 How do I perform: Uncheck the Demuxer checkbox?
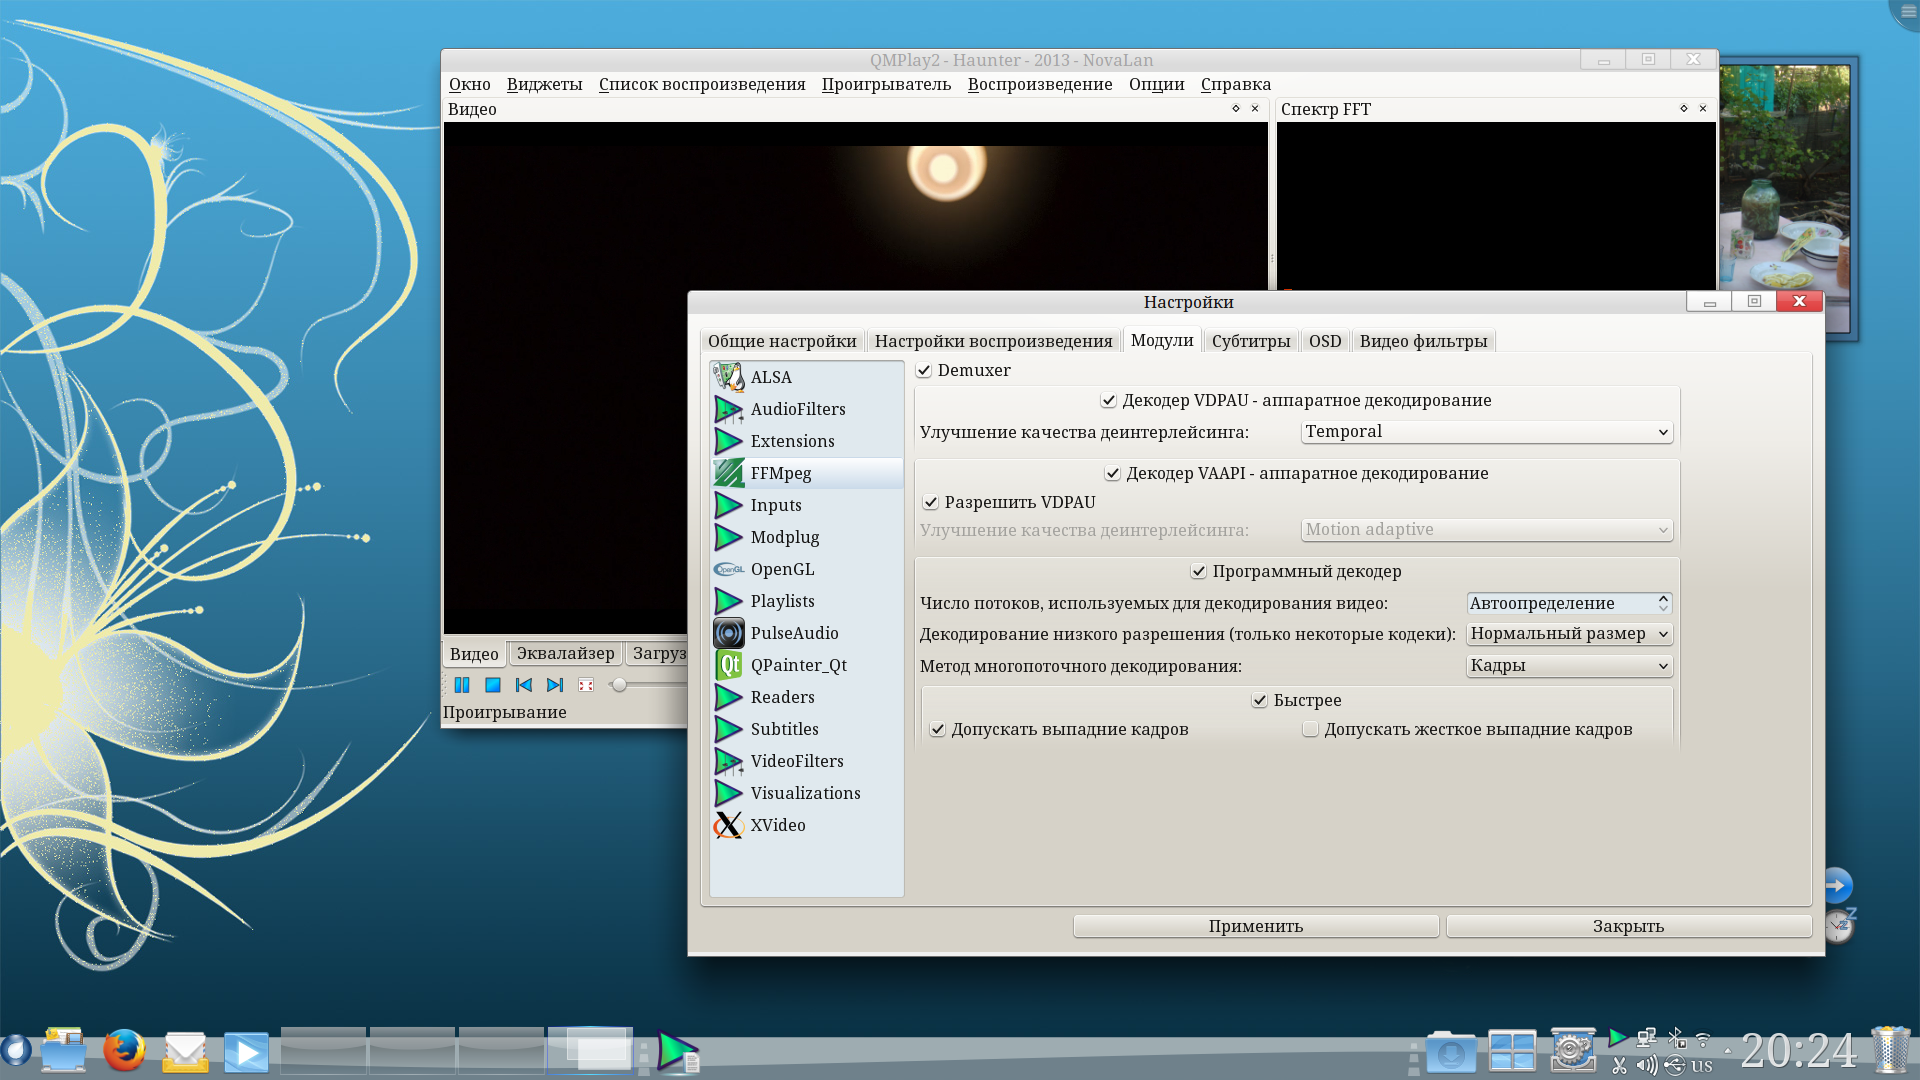(x=924, y=371)
